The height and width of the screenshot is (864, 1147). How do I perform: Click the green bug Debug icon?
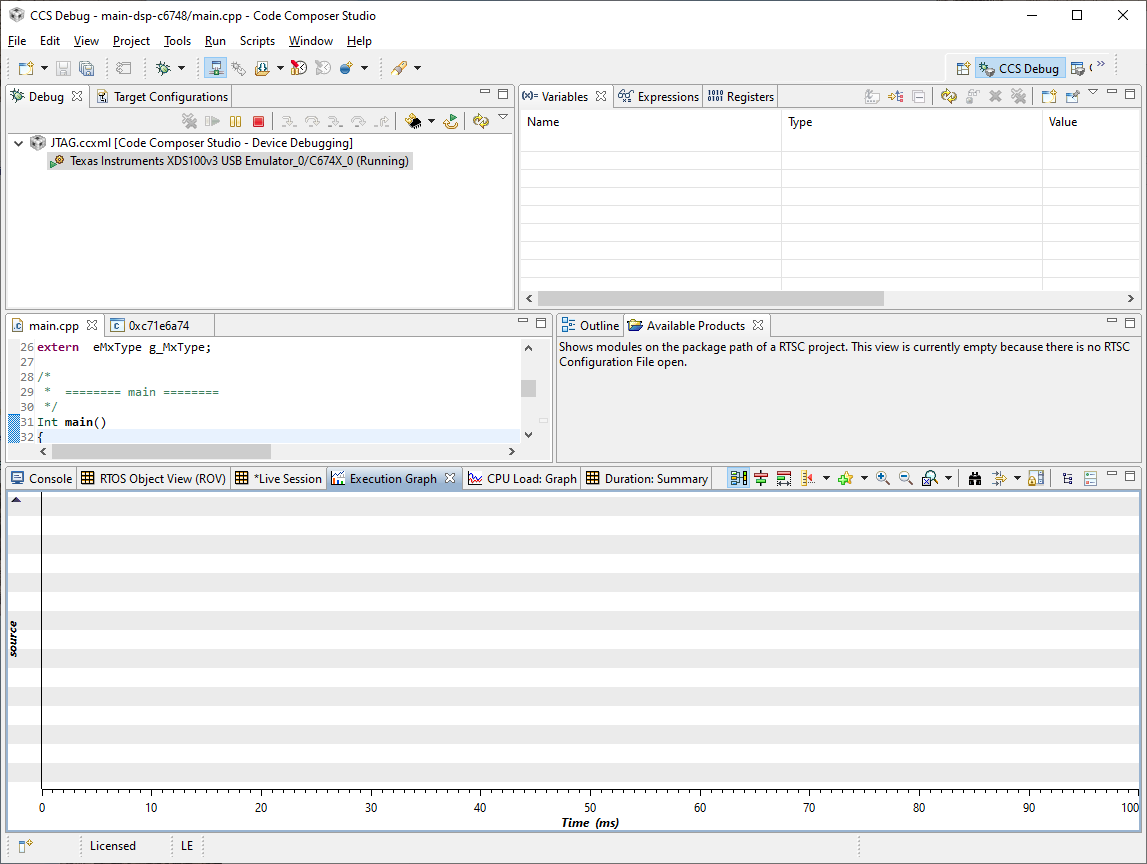[x=163, y=68]
